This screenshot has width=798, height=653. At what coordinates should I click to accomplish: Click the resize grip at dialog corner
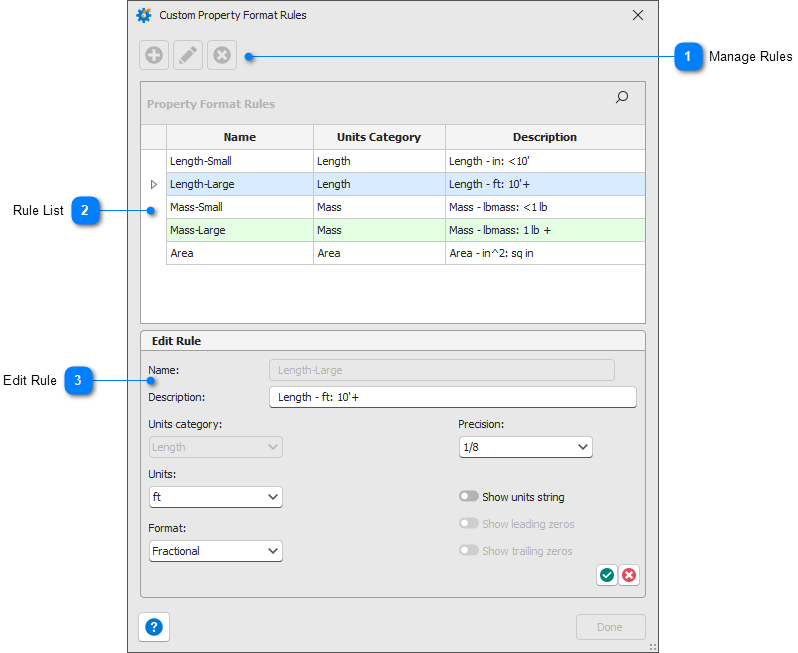652,647
